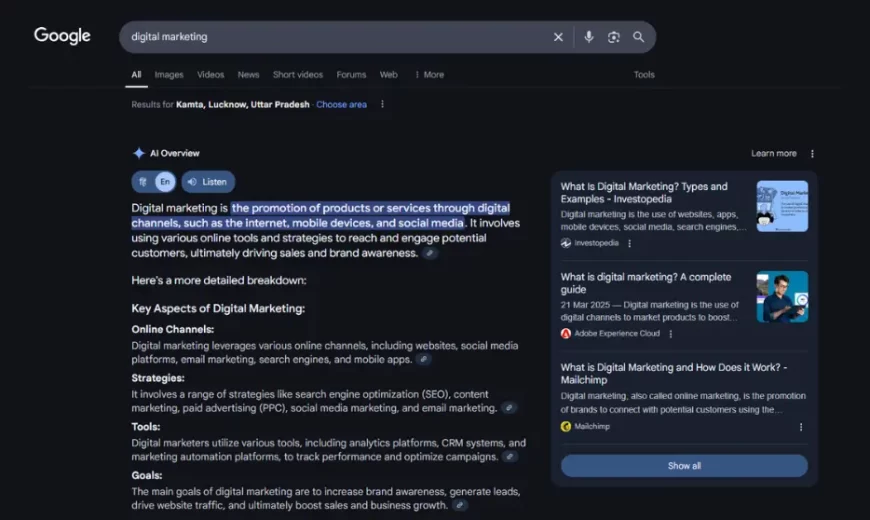Click the 'Online Channels:' subheading
The image size is (870, 520).
(173, 329)
